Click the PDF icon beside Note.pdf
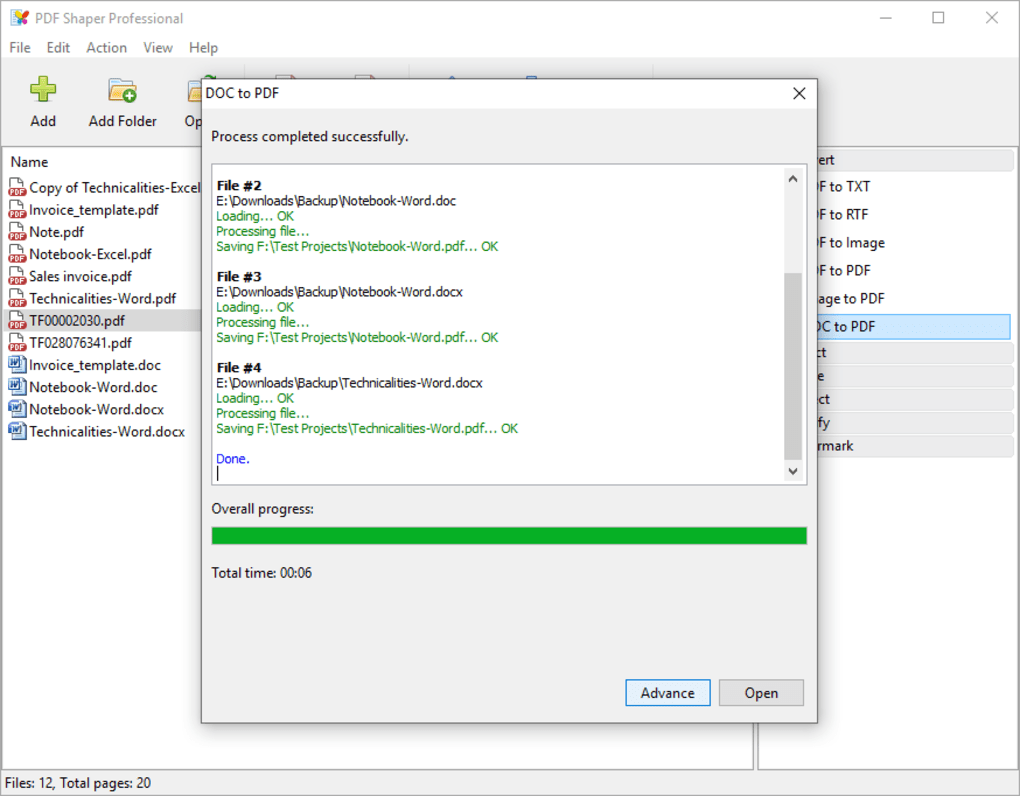This screenshot has height=796, width=1020. pyautogui.click(x=17, y=231)
